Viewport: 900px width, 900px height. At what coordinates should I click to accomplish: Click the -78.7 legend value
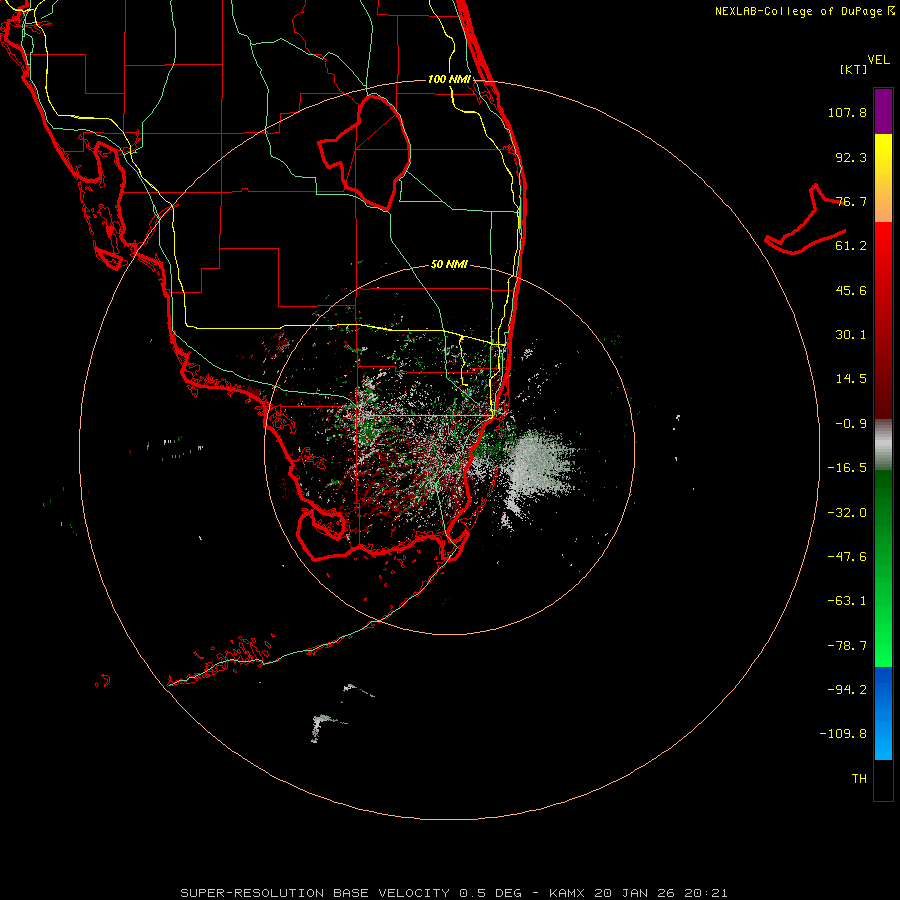[847, 646]
